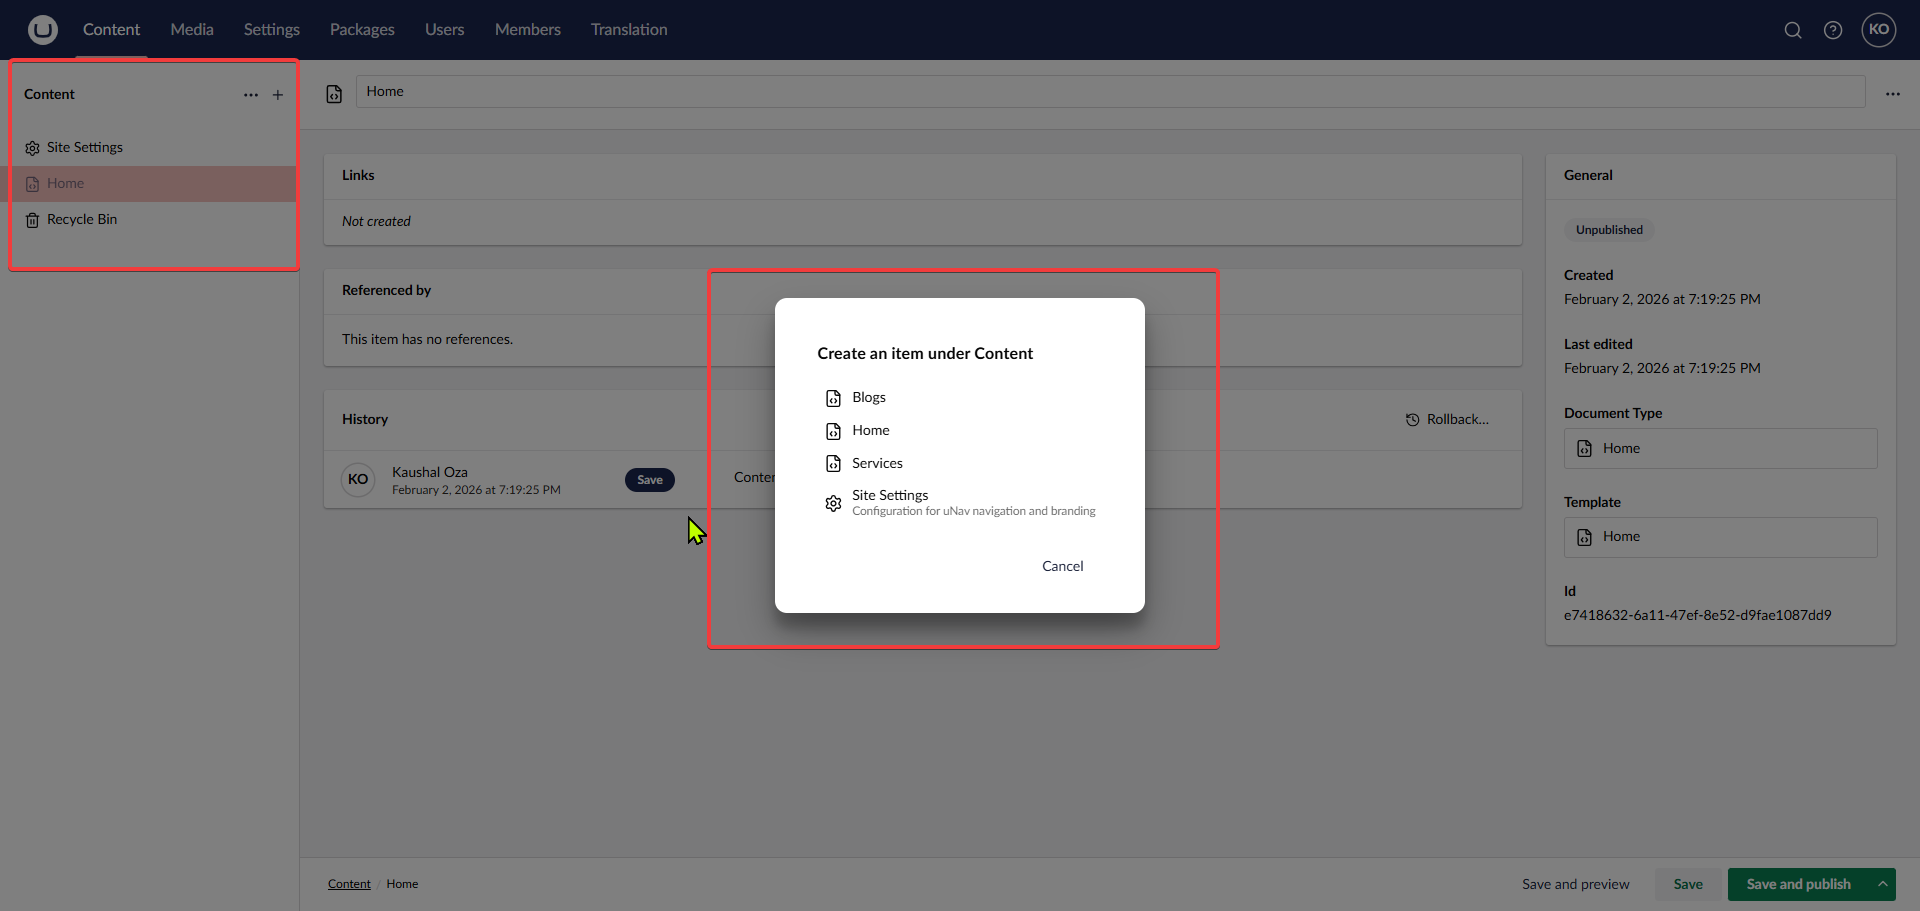Open the help panel via question mark icon
1920x911 pixels.
click(x=1833, y=30)
